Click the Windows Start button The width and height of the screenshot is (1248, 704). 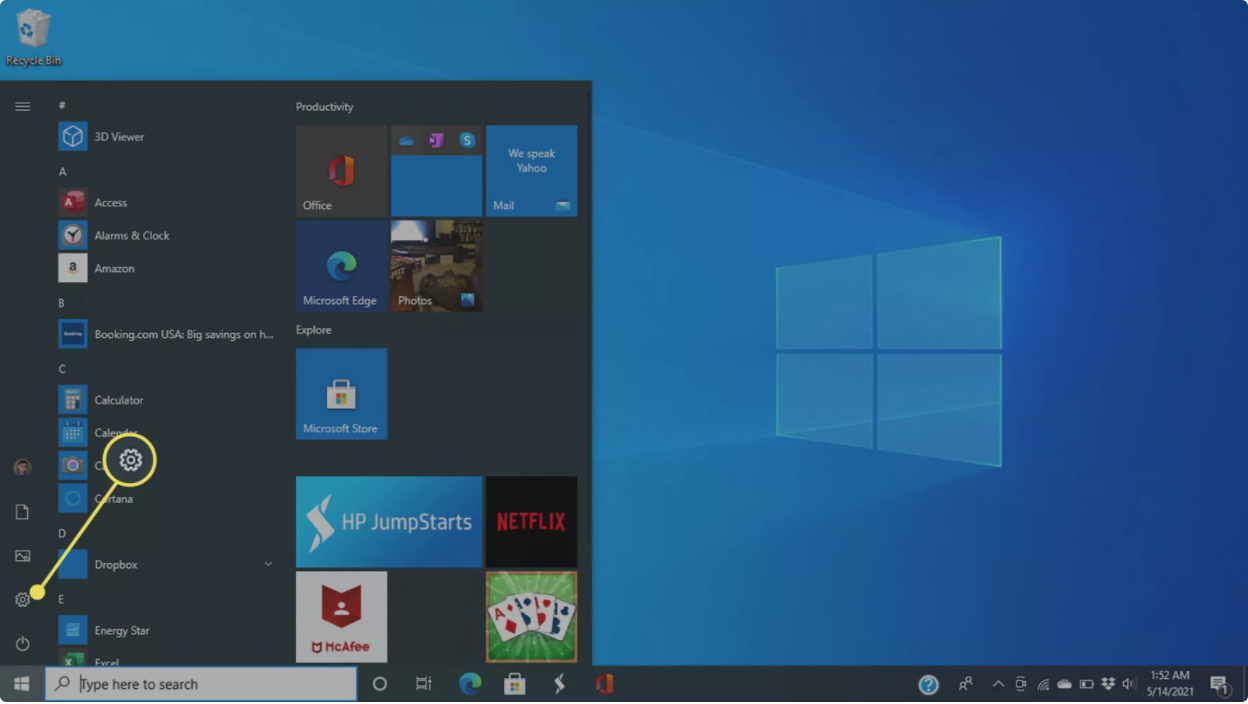22,684
